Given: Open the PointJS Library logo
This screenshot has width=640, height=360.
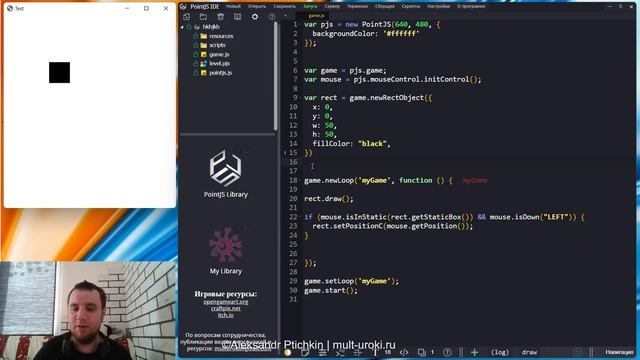Looking at the screenshot, I should coord(225,168).
